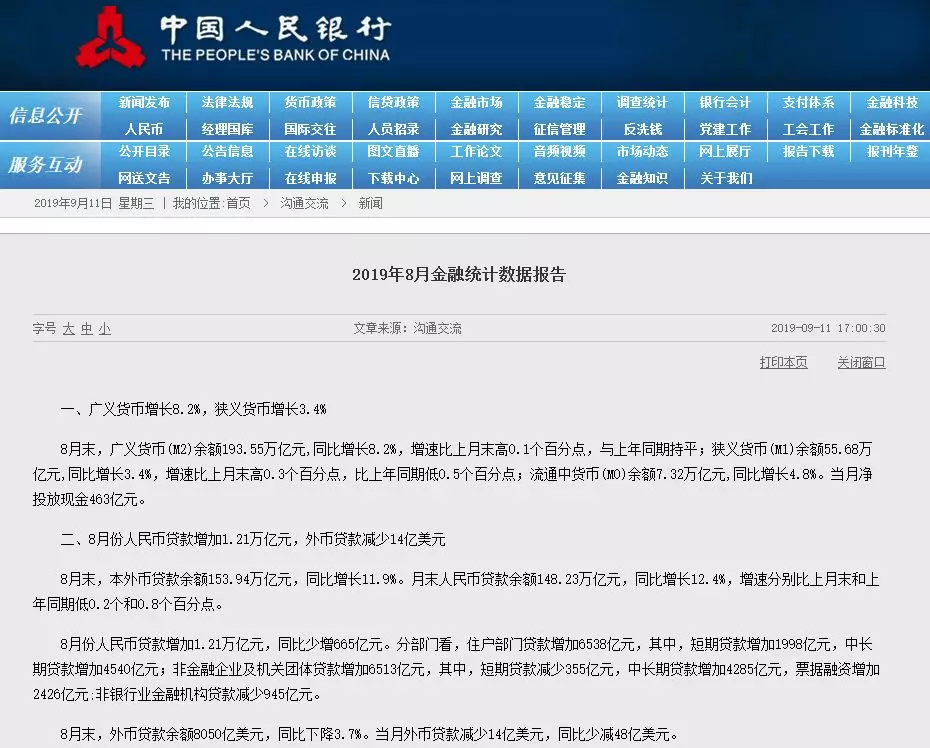Go to 办事大厅 page

coord(227,178)
